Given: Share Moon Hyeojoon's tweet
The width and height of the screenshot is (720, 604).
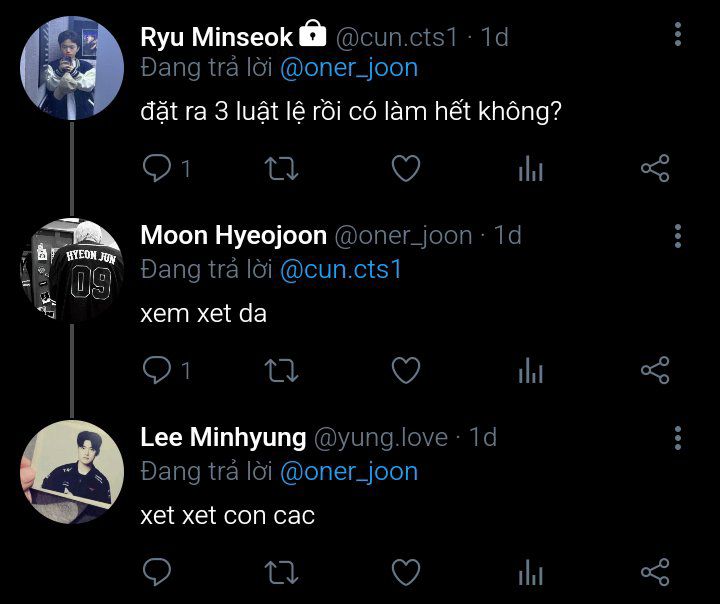Looking at the screenshot, I should pyautogui.click(x=654, y=371).
